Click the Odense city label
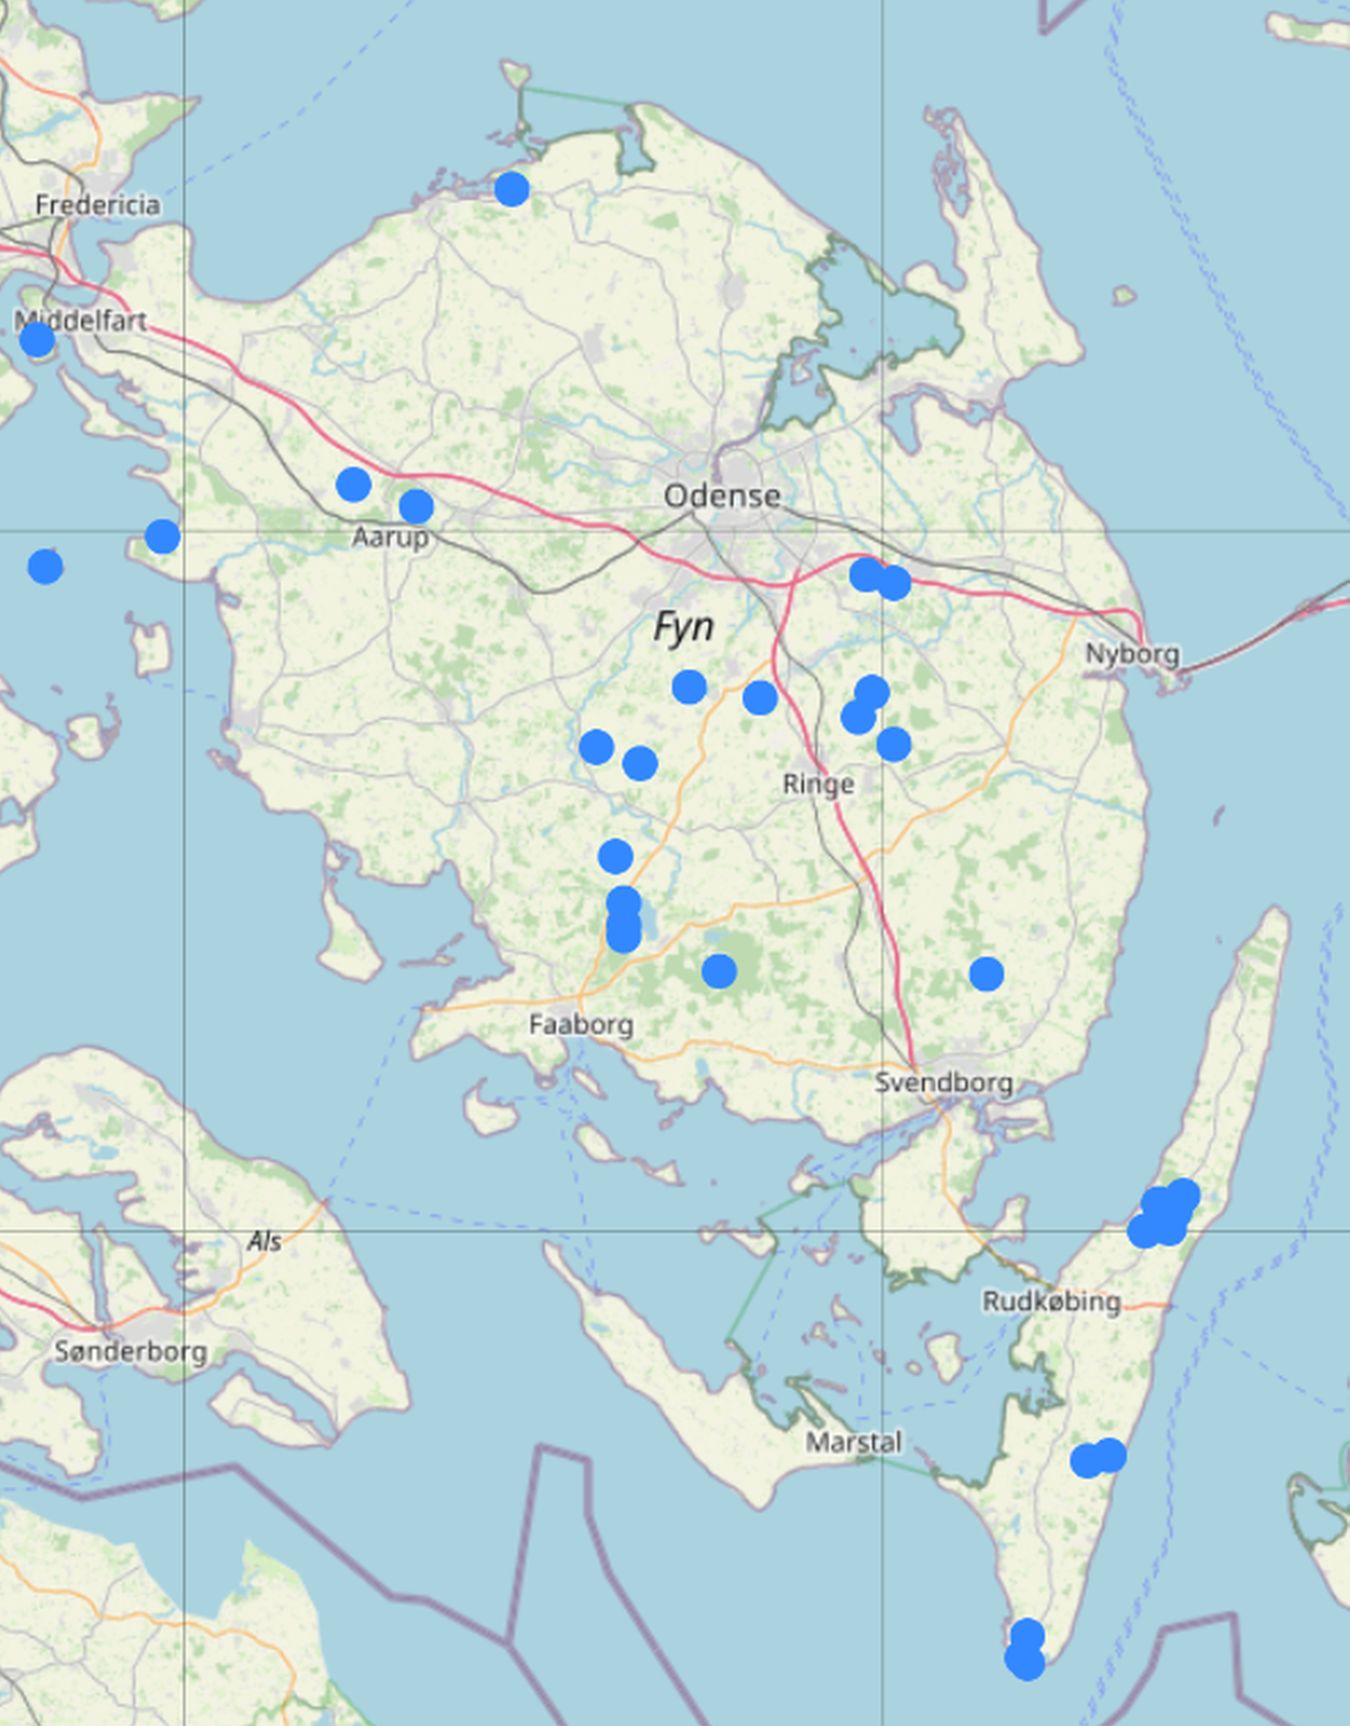This screenshot has height=1726, width=1350. pyautogui.click(x=722, y=496)
